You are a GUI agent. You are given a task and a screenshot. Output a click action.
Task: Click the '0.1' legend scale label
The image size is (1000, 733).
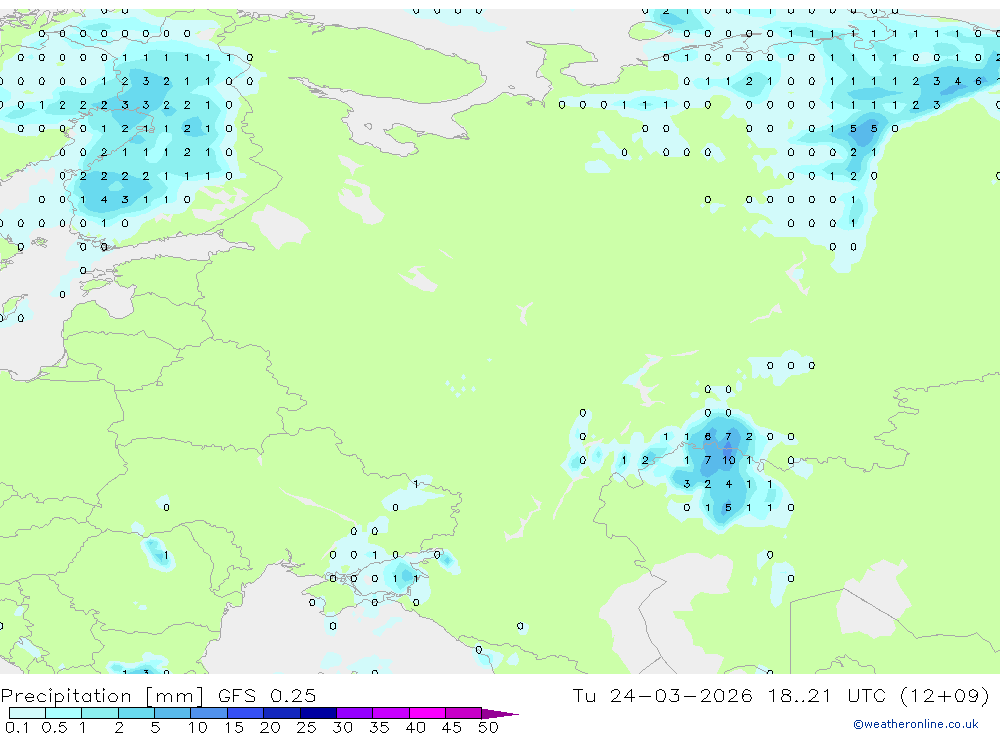17,727
